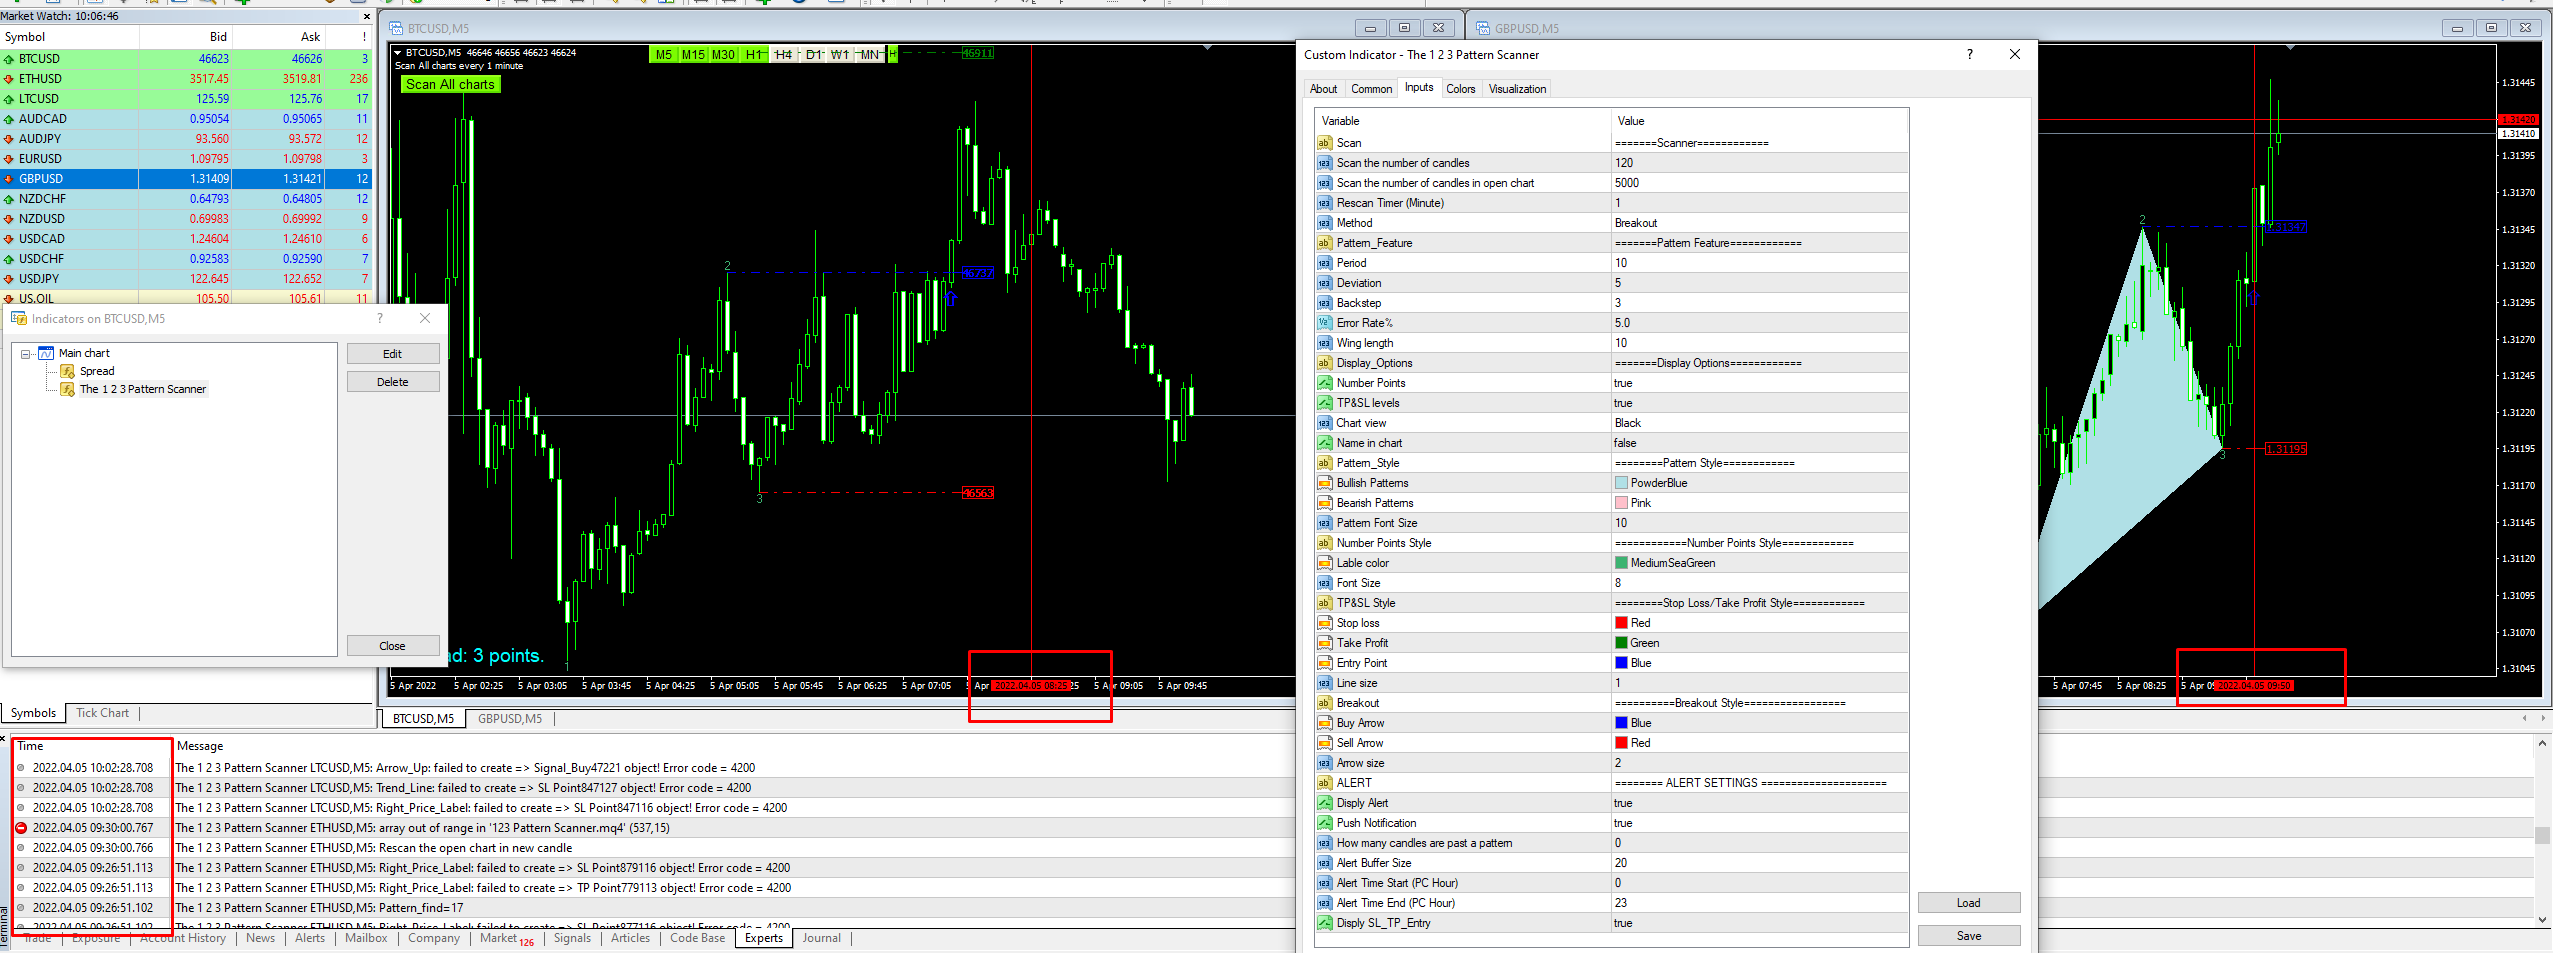Image resolution: width=2553 pixels, height=953 pixels.
Task: Click the MediumSeaGreen Lable color swatch
Action: [1621, 563]
